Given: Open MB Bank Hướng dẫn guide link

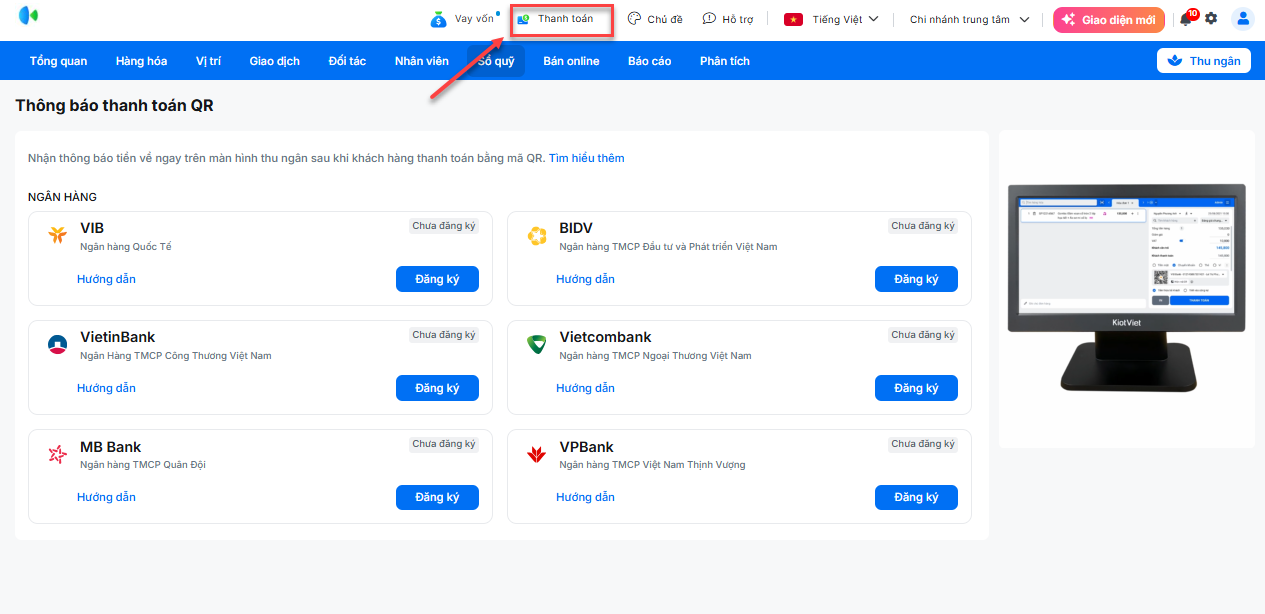Looking at the screenshot, I should pos(106,497).
